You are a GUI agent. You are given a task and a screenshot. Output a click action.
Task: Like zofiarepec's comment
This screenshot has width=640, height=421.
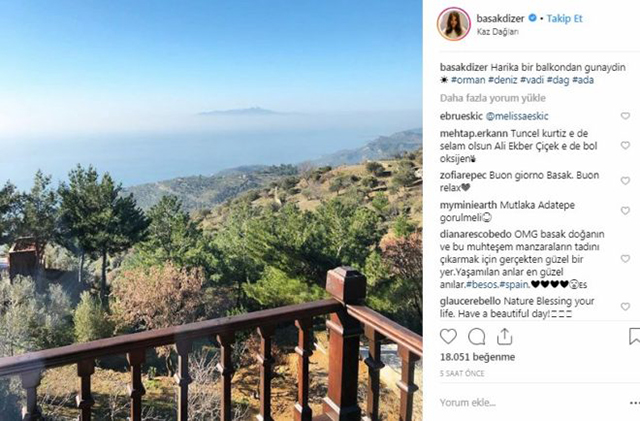click(625, 180)
